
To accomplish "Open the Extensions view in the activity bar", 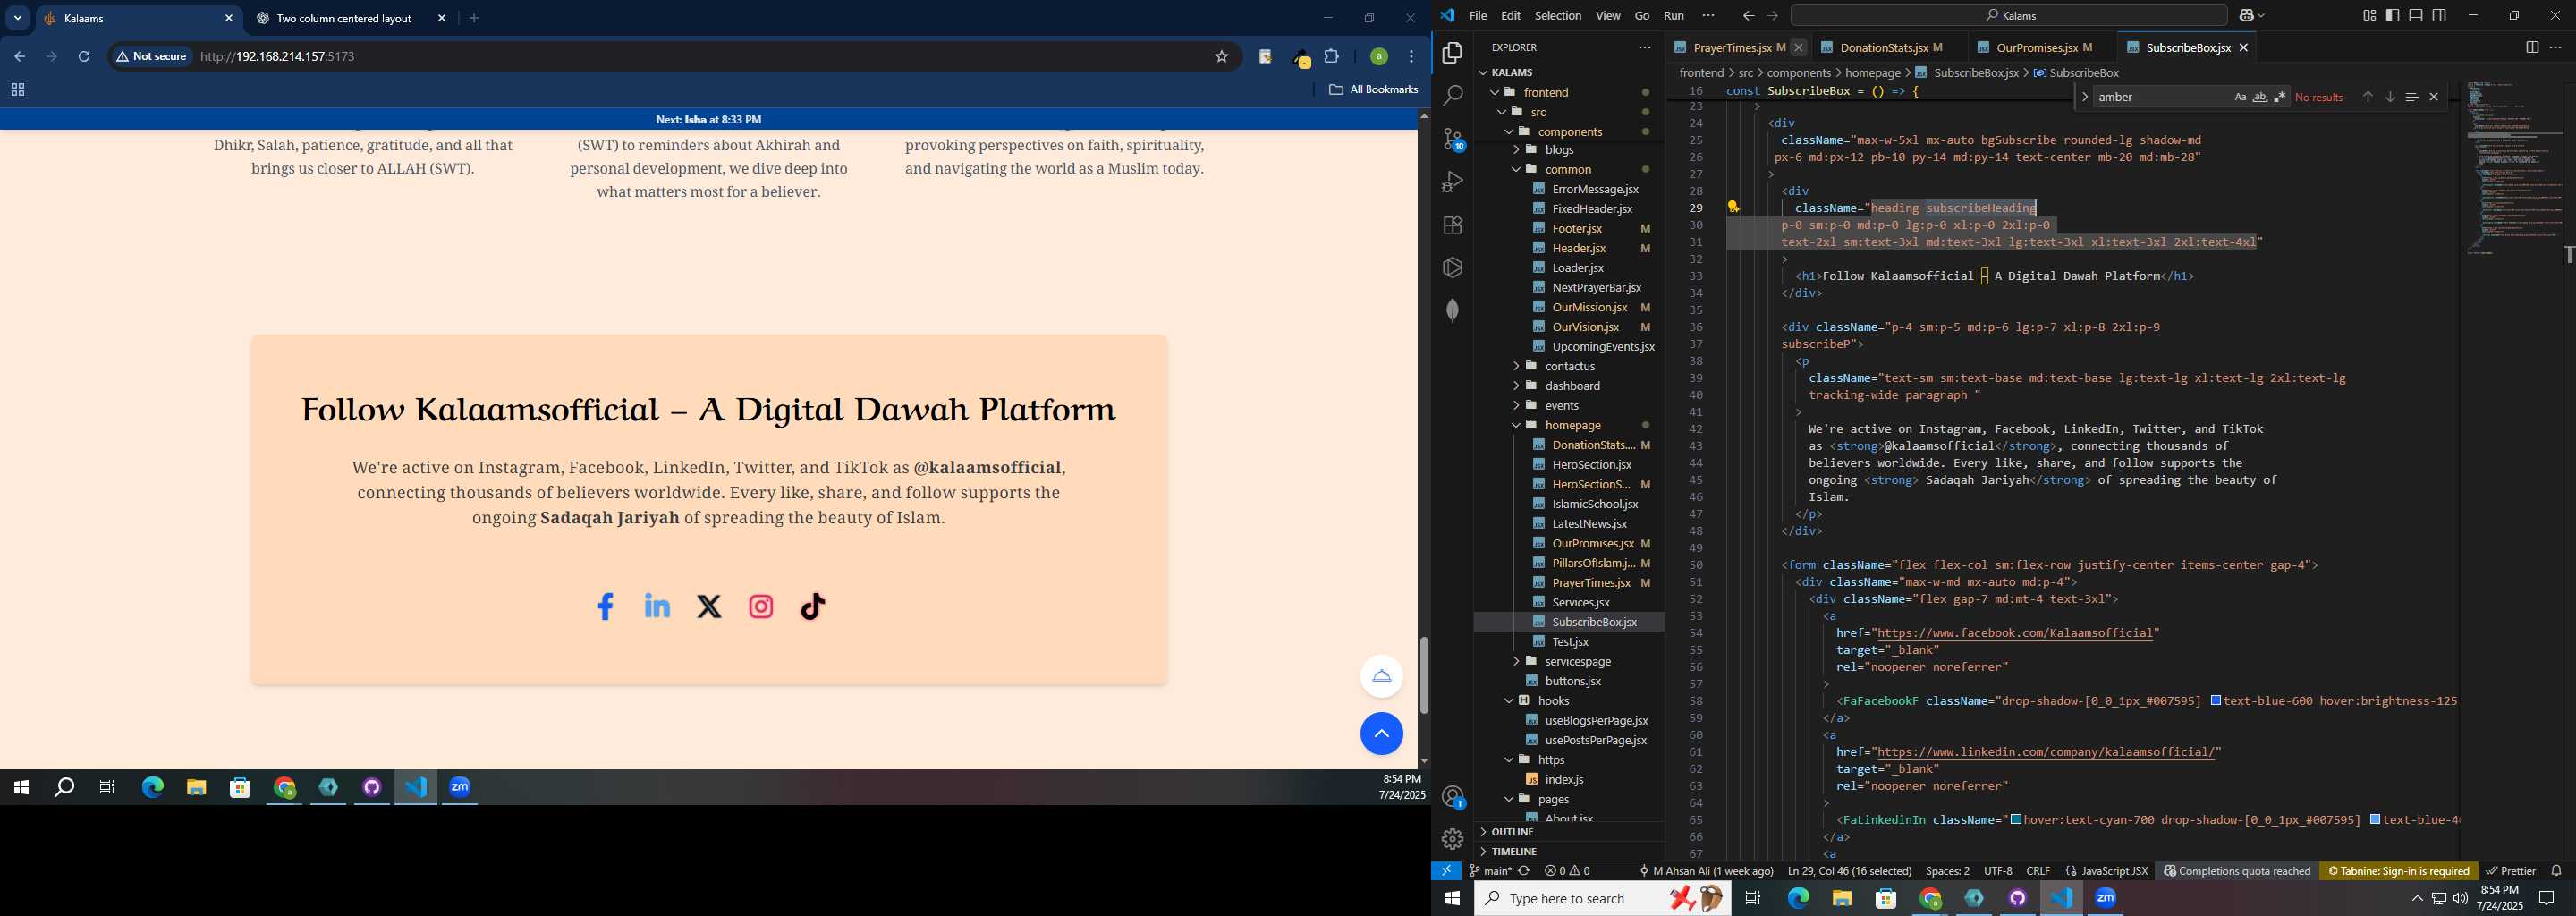I will coord(1452,225).
